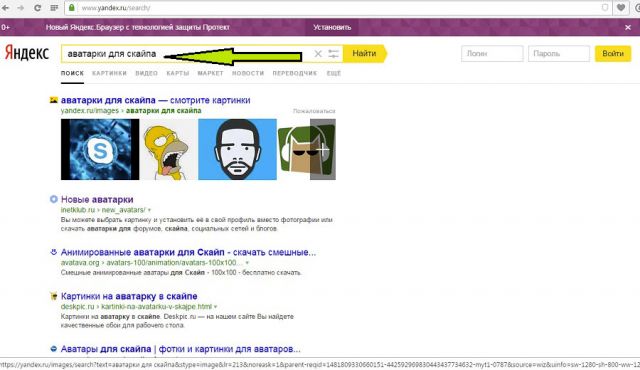Viewport: 640px width, 370px height.
Task: Switch to the Видео tab
Action: click(x=147, y=73)
